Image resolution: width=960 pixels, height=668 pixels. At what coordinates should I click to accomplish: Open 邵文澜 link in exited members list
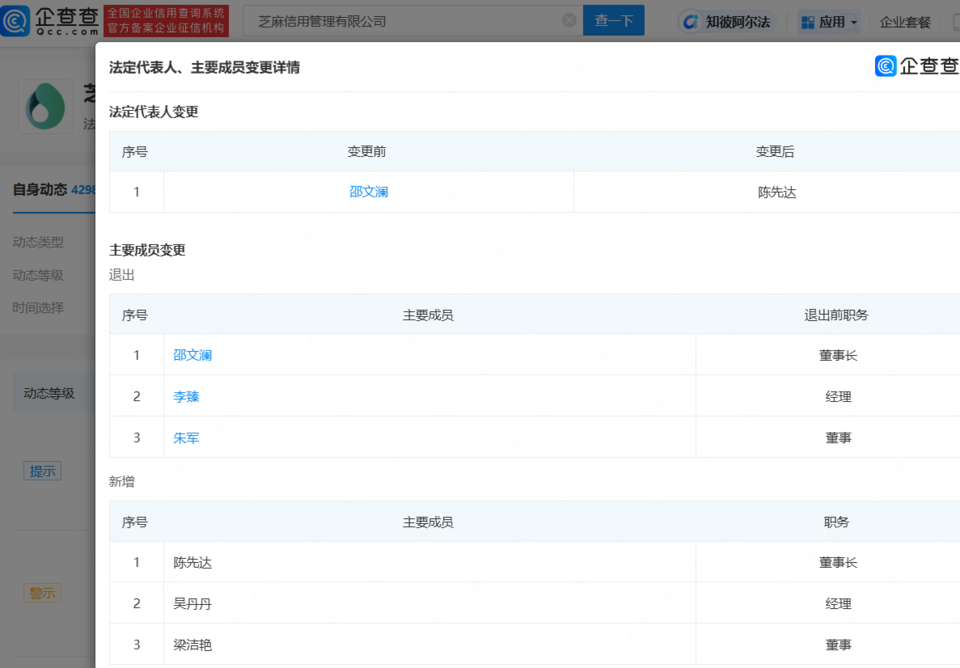(192, 355)
